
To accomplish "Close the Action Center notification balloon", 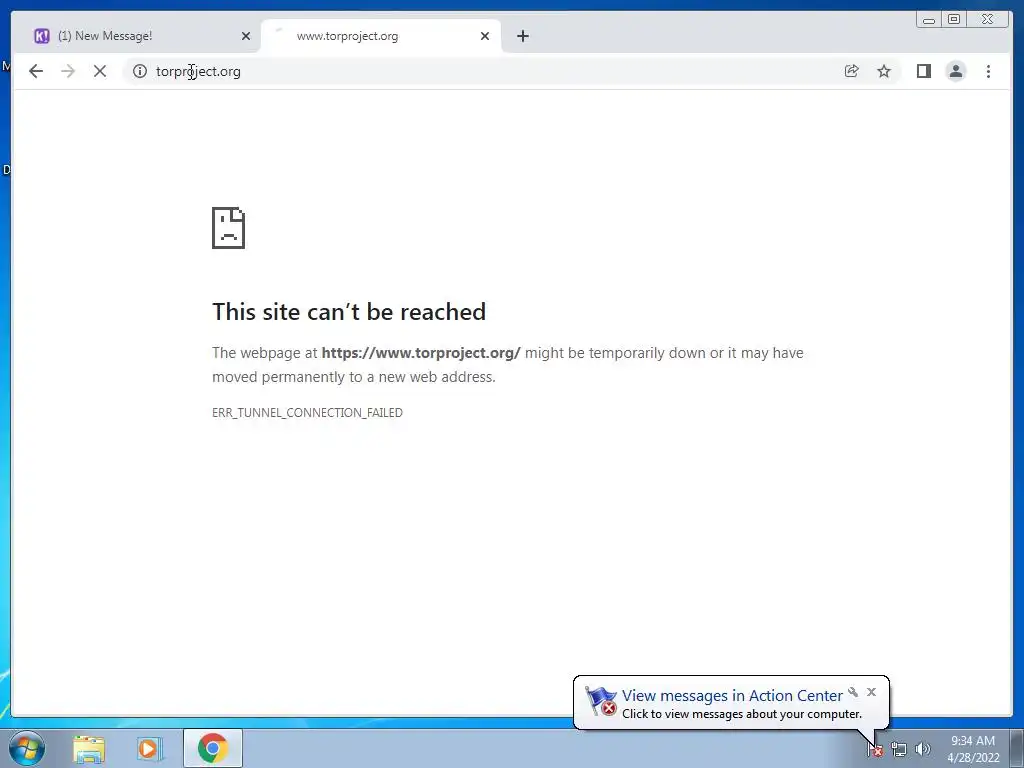I will [x=871, y=692].
